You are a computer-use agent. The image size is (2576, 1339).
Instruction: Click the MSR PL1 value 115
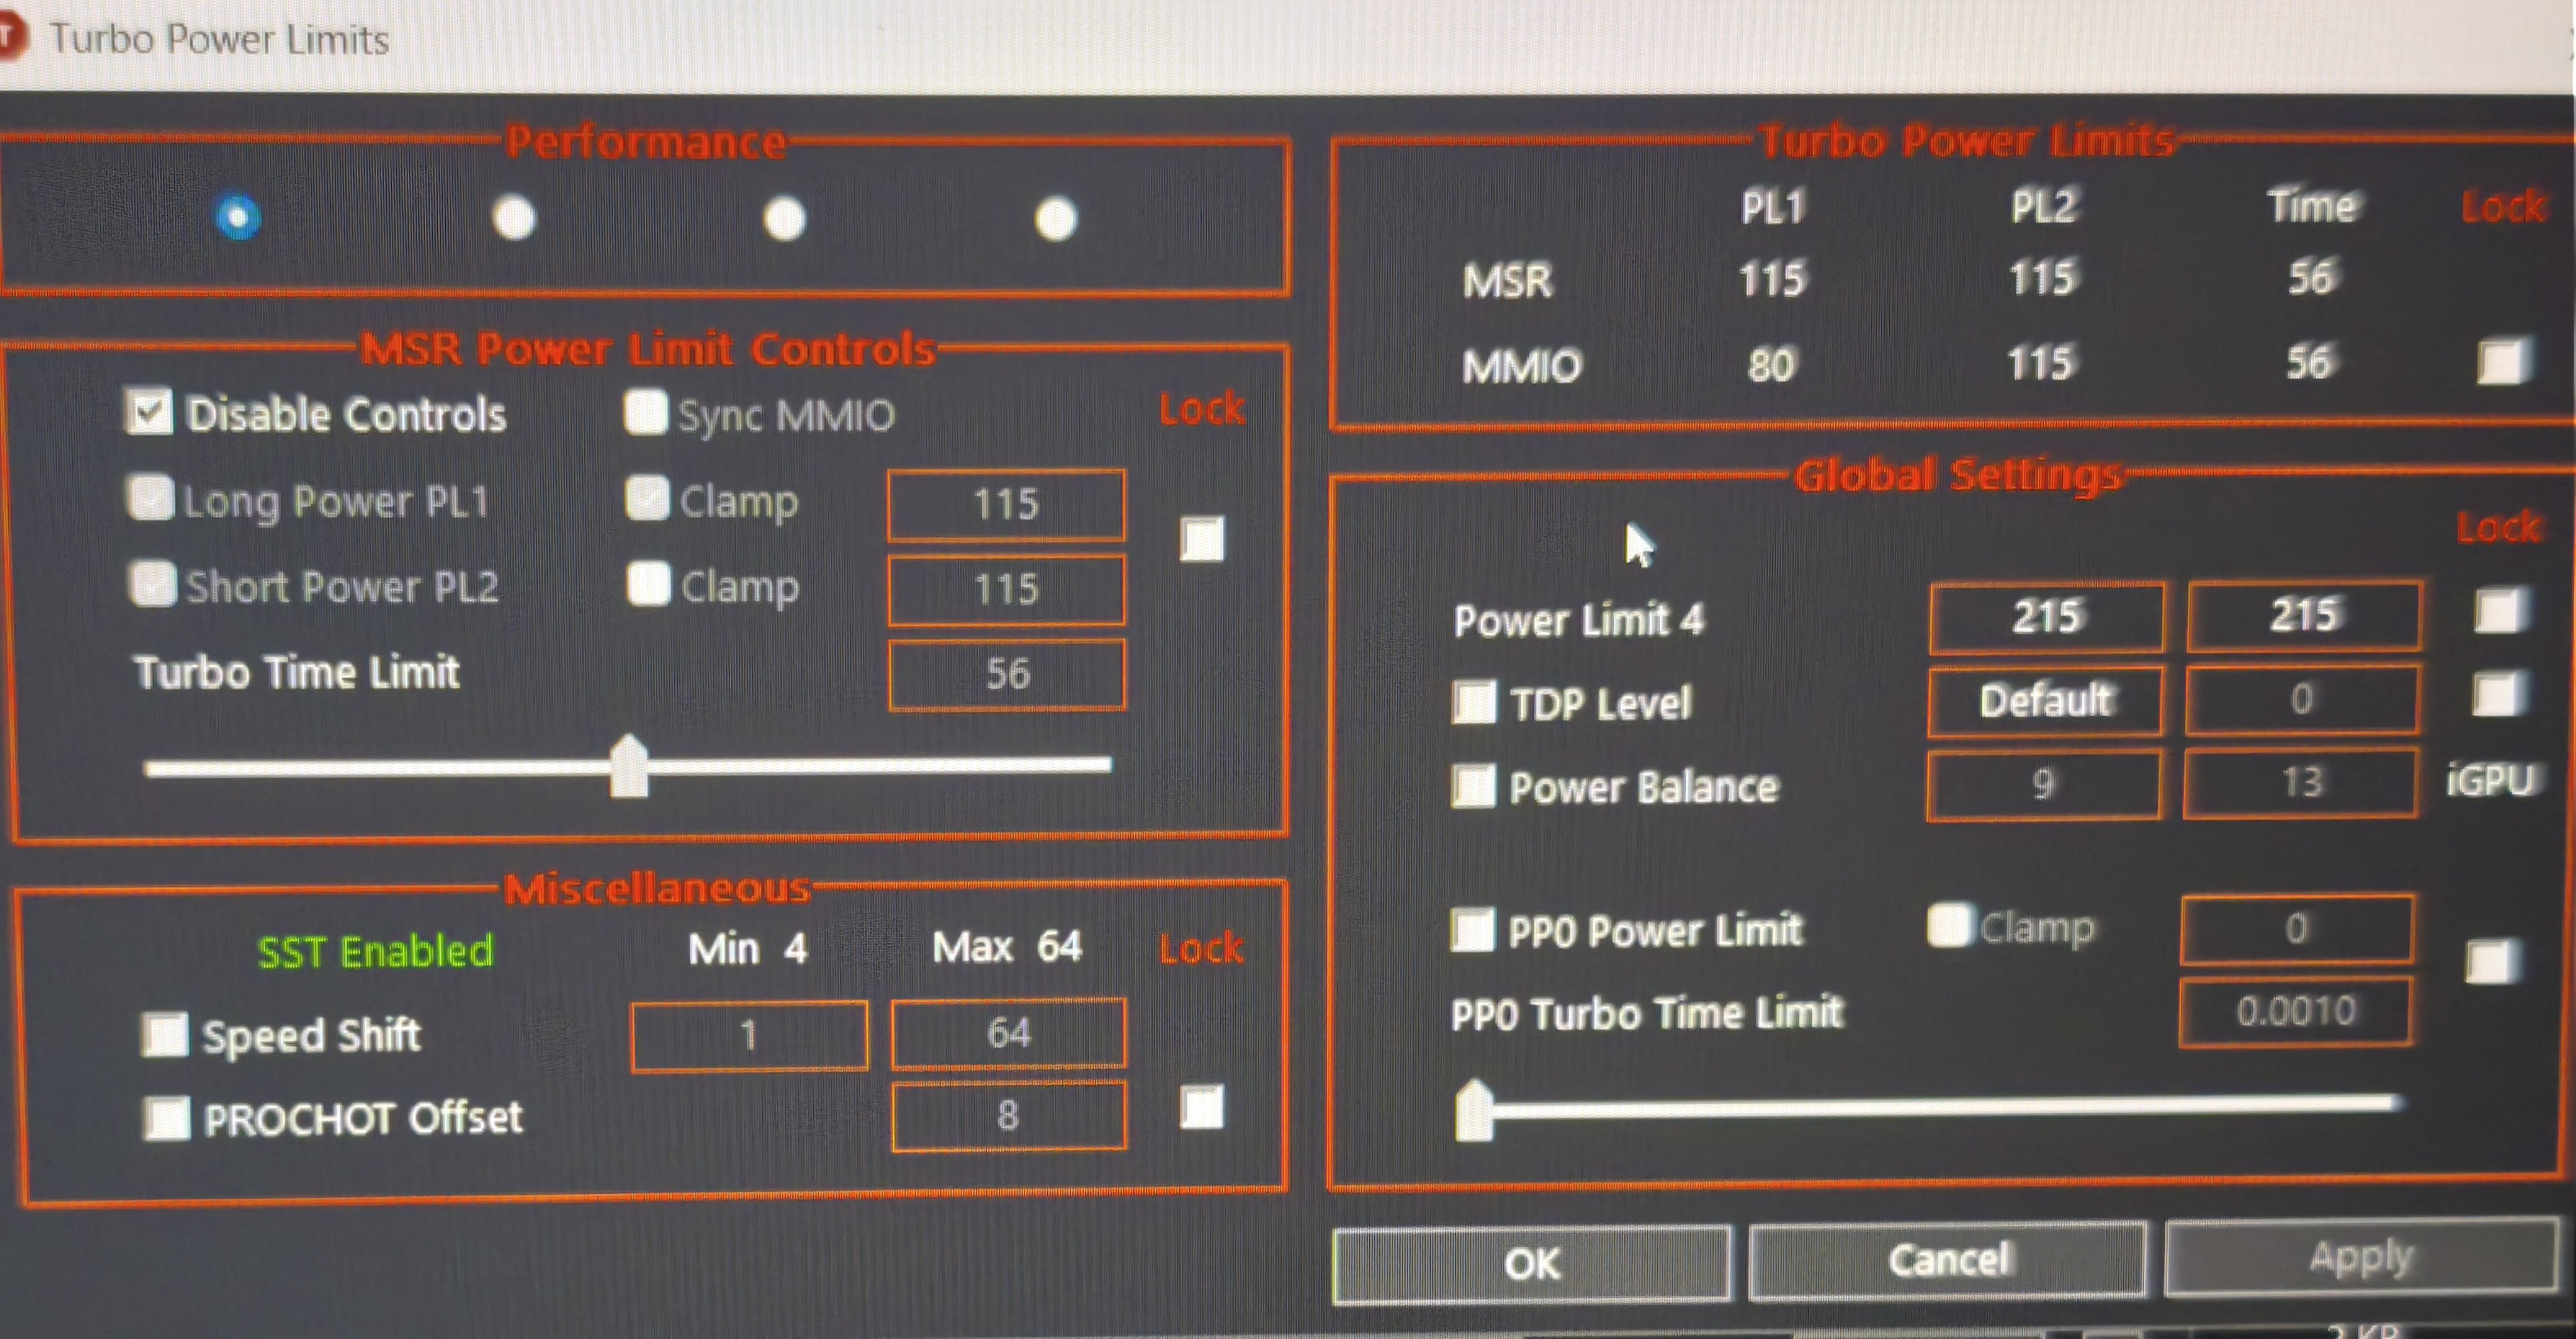coord(1772,279)
